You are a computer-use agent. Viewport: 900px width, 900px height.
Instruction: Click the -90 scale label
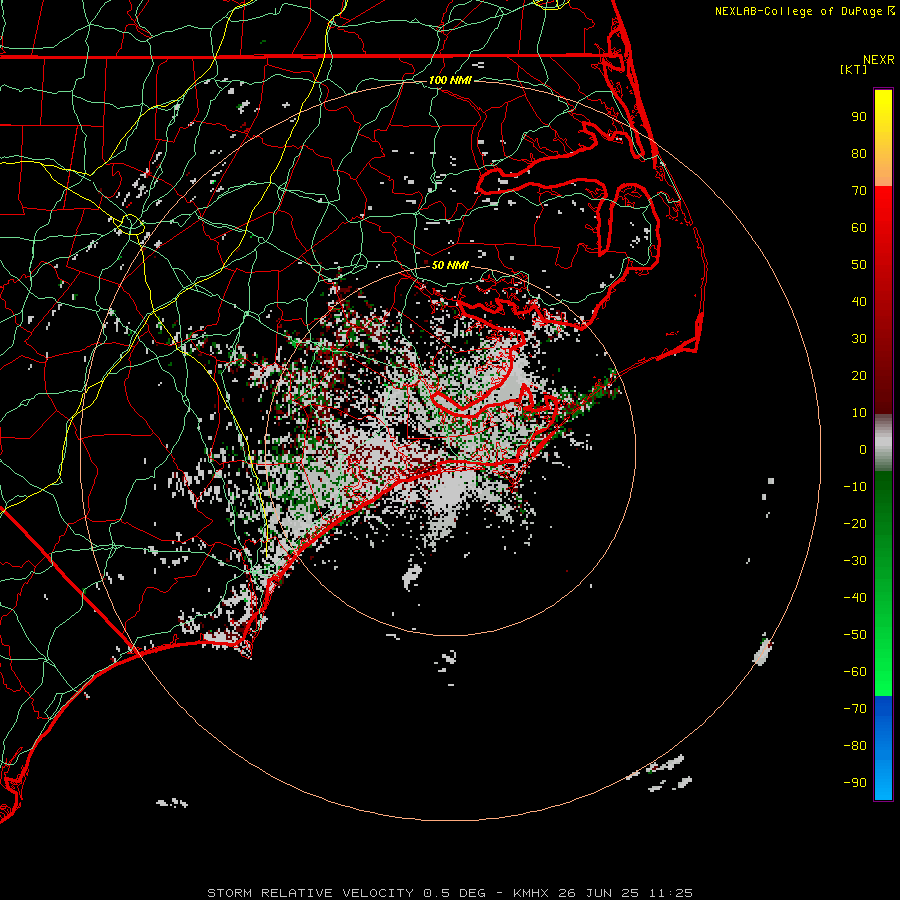point(855,782)
